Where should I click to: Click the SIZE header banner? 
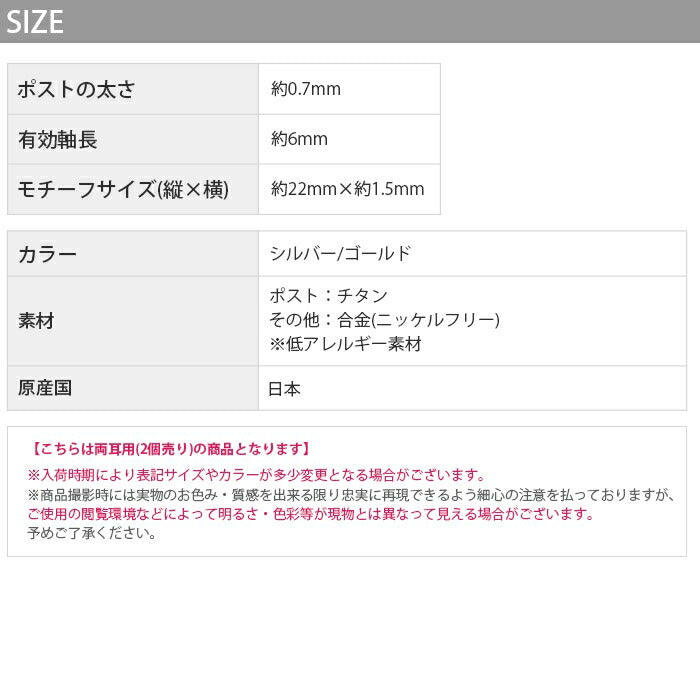coord(350,21)
